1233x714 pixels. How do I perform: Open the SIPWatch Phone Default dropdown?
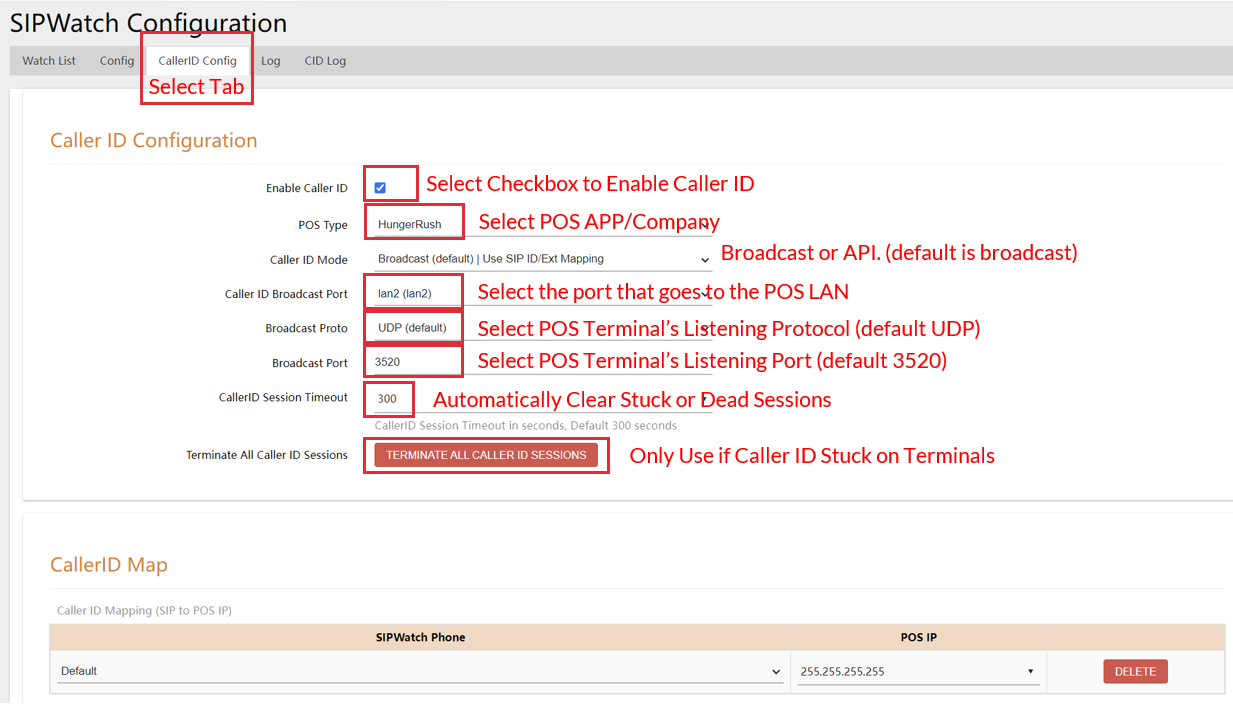click(x=418, y=671)
